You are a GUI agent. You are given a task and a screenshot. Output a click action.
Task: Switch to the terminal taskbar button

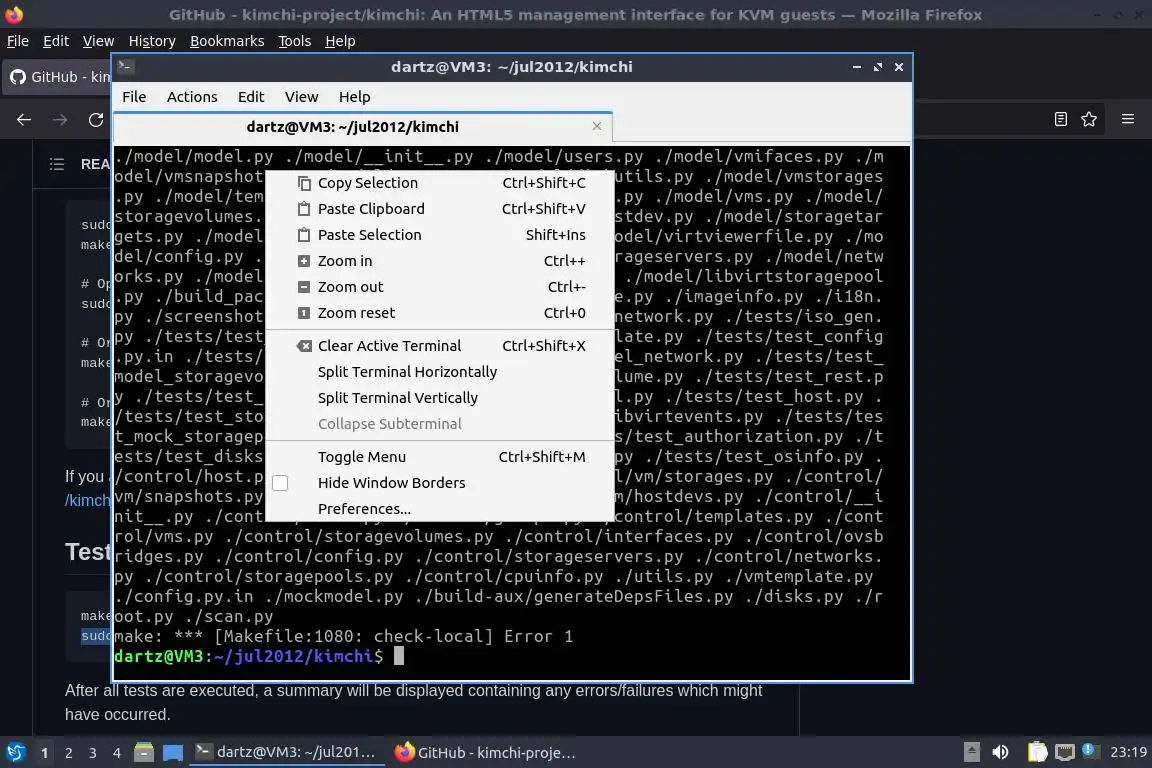287,753
